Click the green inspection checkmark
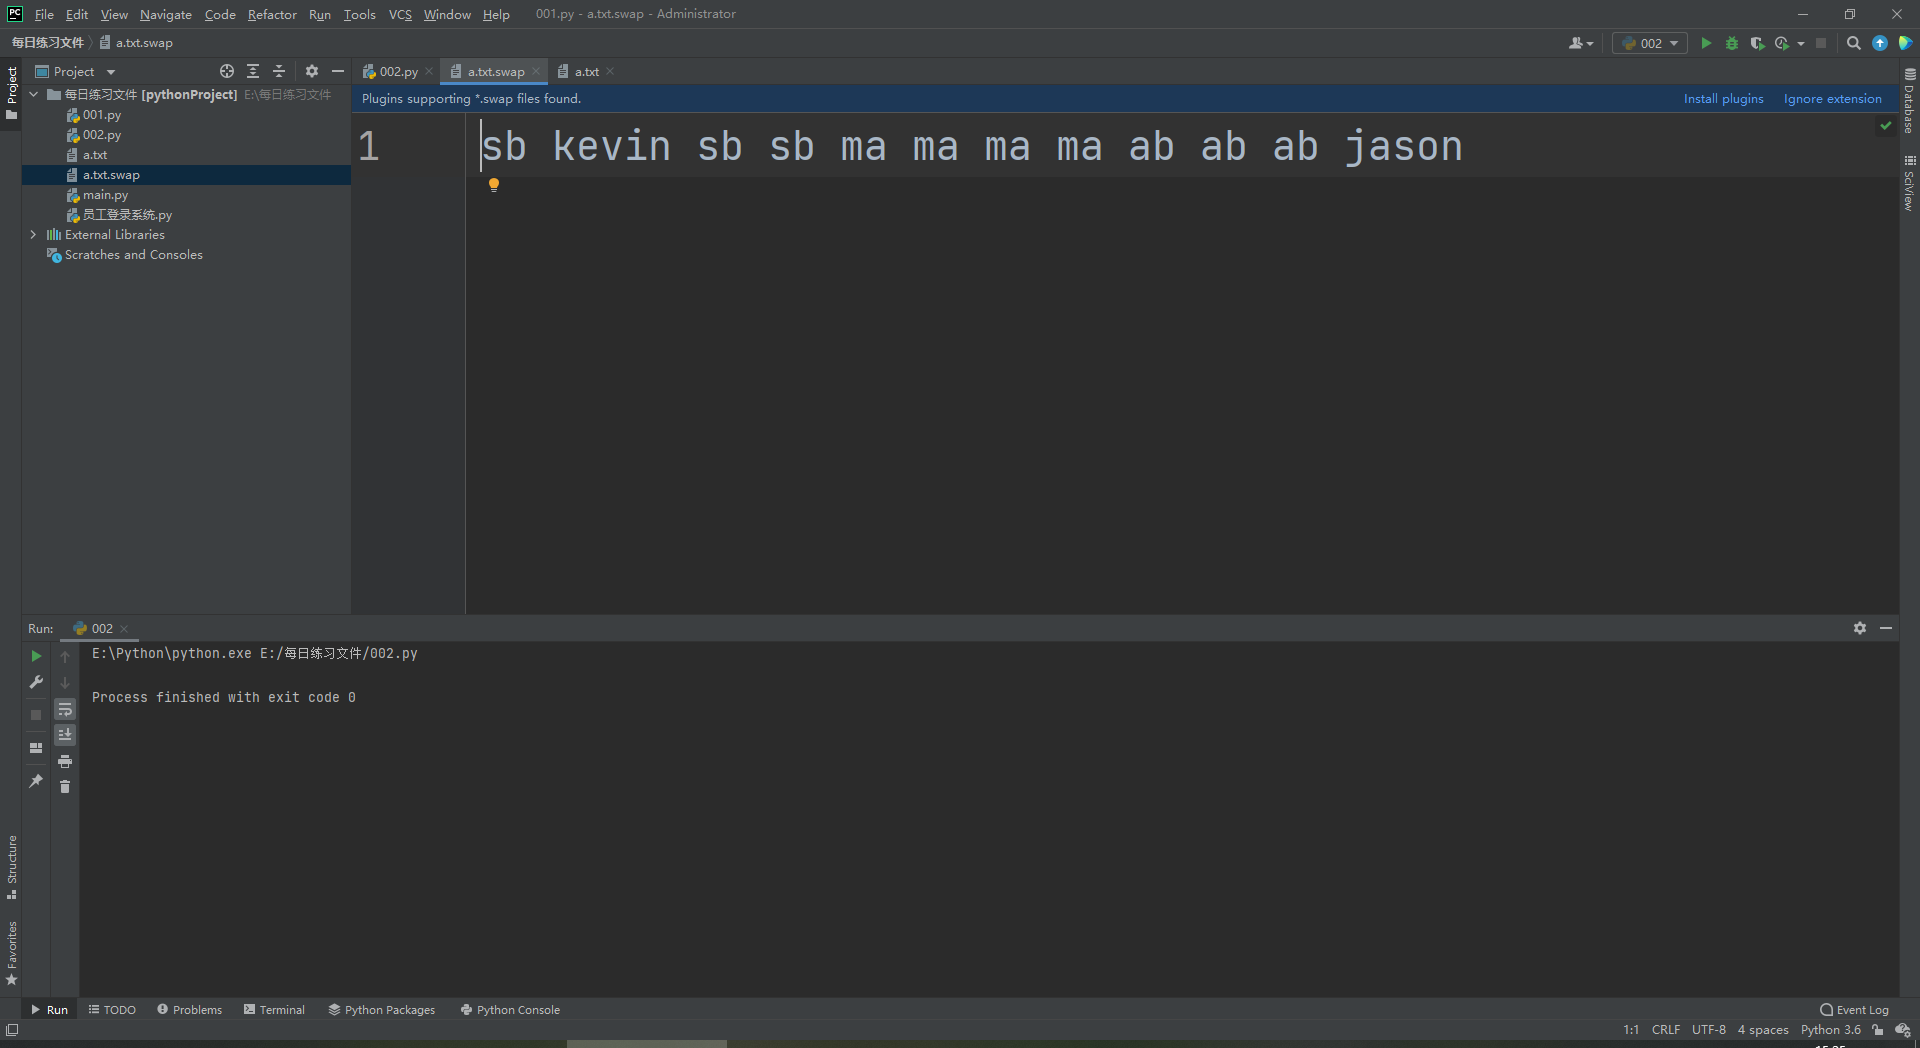1920x1048 pixels. 1886,126
